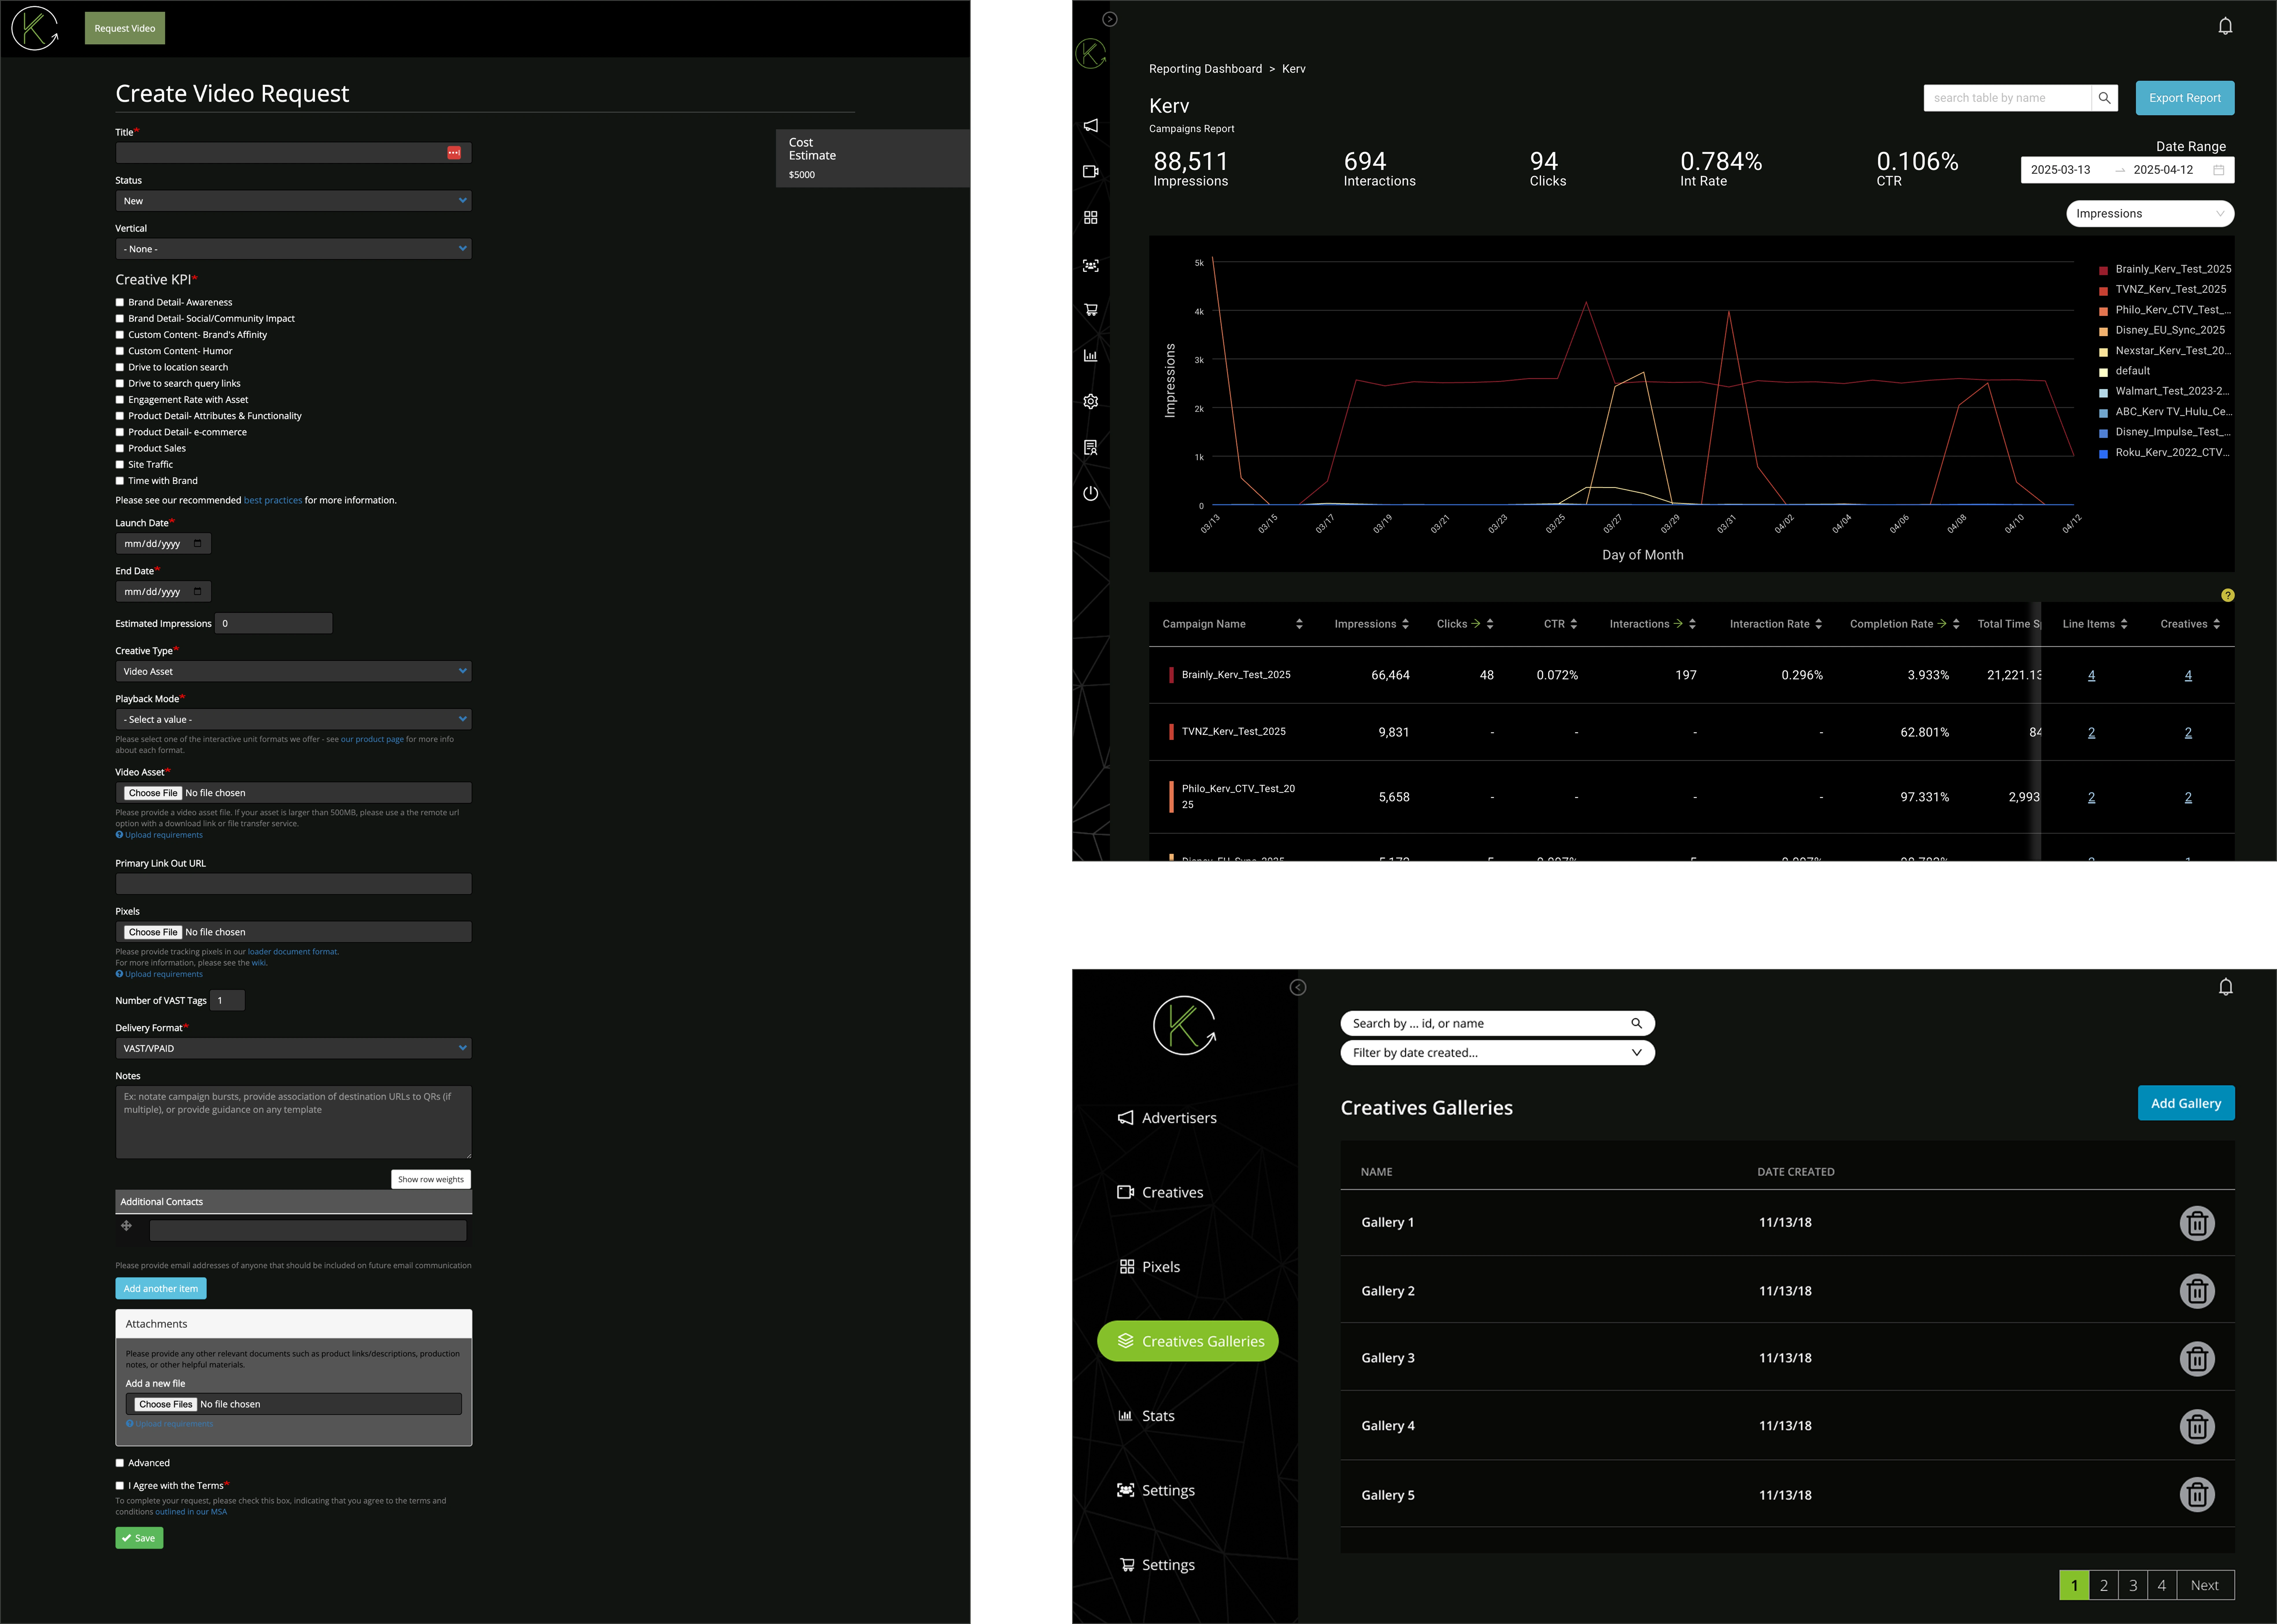Viewport: 2277px width, 1624px height.
Task: Click the Add Gallery button
Action: click(2186, 1103)
